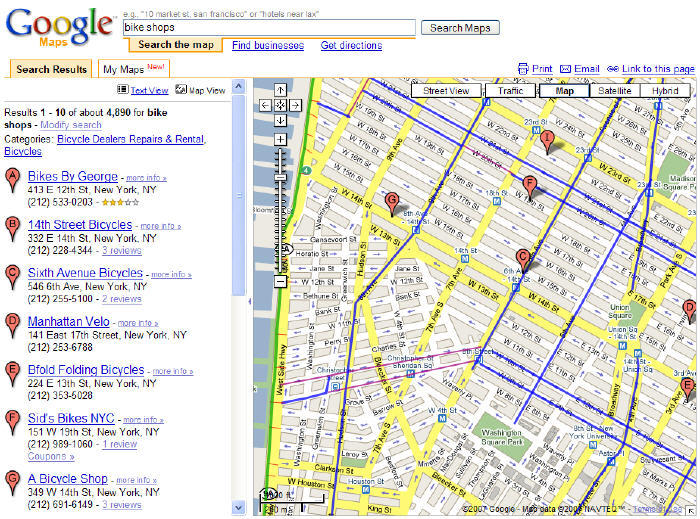Screen dimensions: 700x519
Task: Click the Text View link
Action: (x=149, y=90)
